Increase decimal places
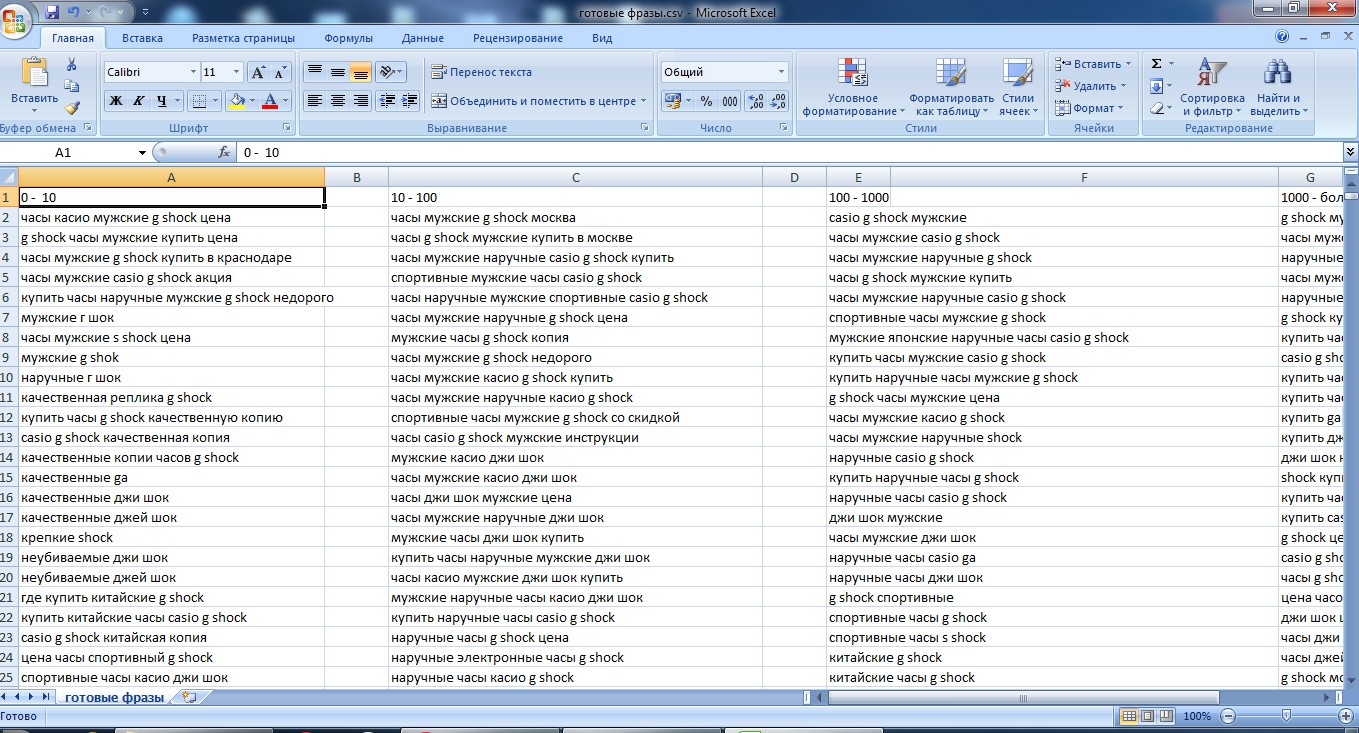1359x733 pixels. (755, 101)
